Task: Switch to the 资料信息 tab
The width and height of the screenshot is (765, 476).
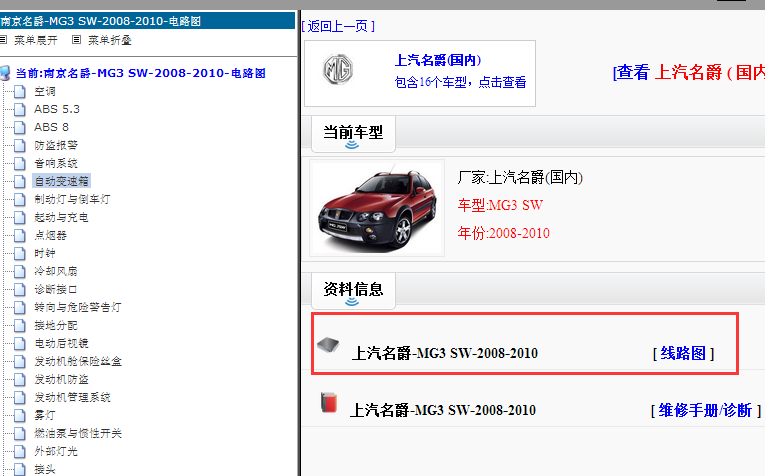Action: [x=353, y=290]
